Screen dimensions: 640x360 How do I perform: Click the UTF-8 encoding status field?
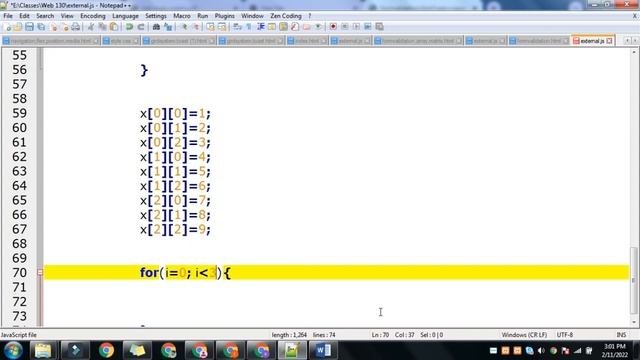tap(565, 335)
